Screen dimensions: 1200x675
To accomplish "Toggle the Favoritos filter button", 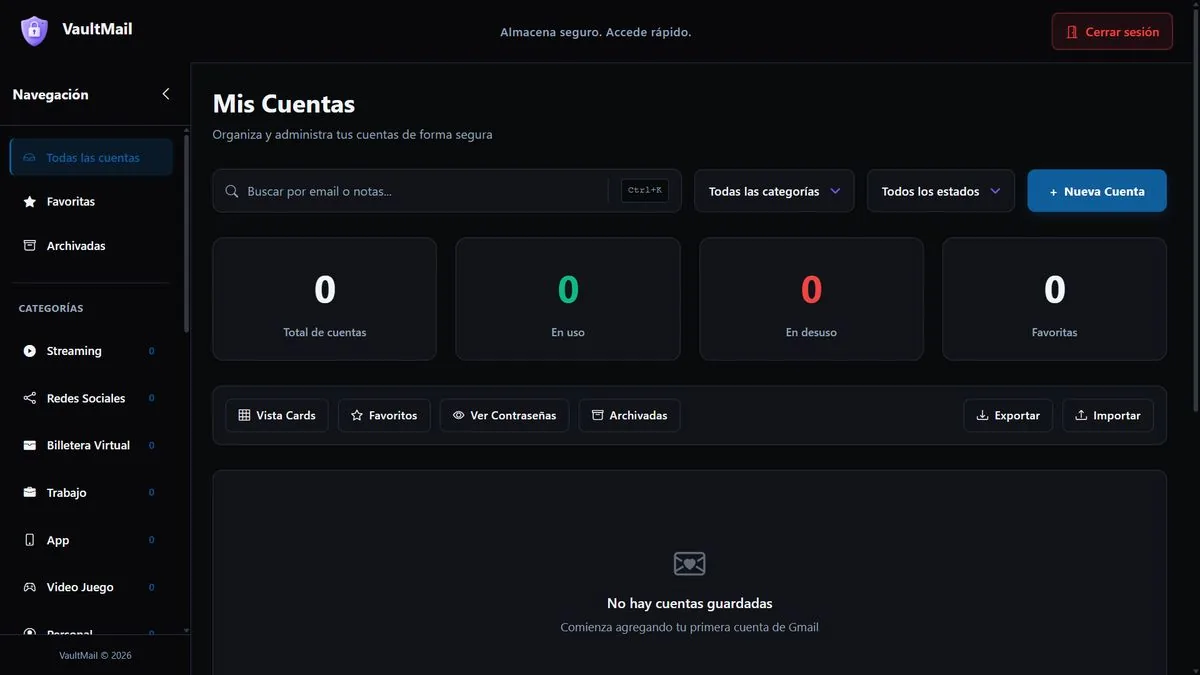I will (x=384, y=415).
